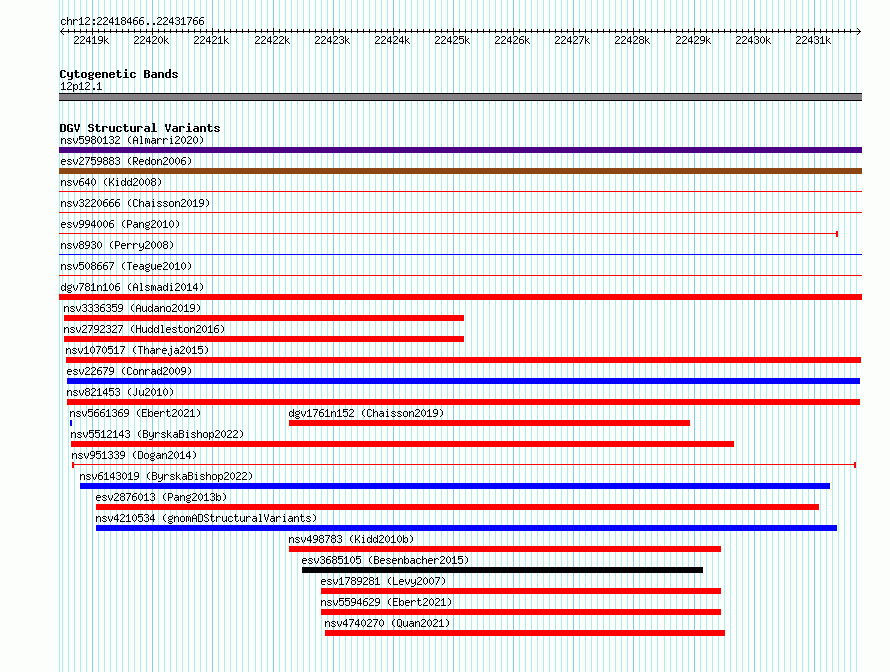Click the 22419k ruler tick label

tap(91, 40)
